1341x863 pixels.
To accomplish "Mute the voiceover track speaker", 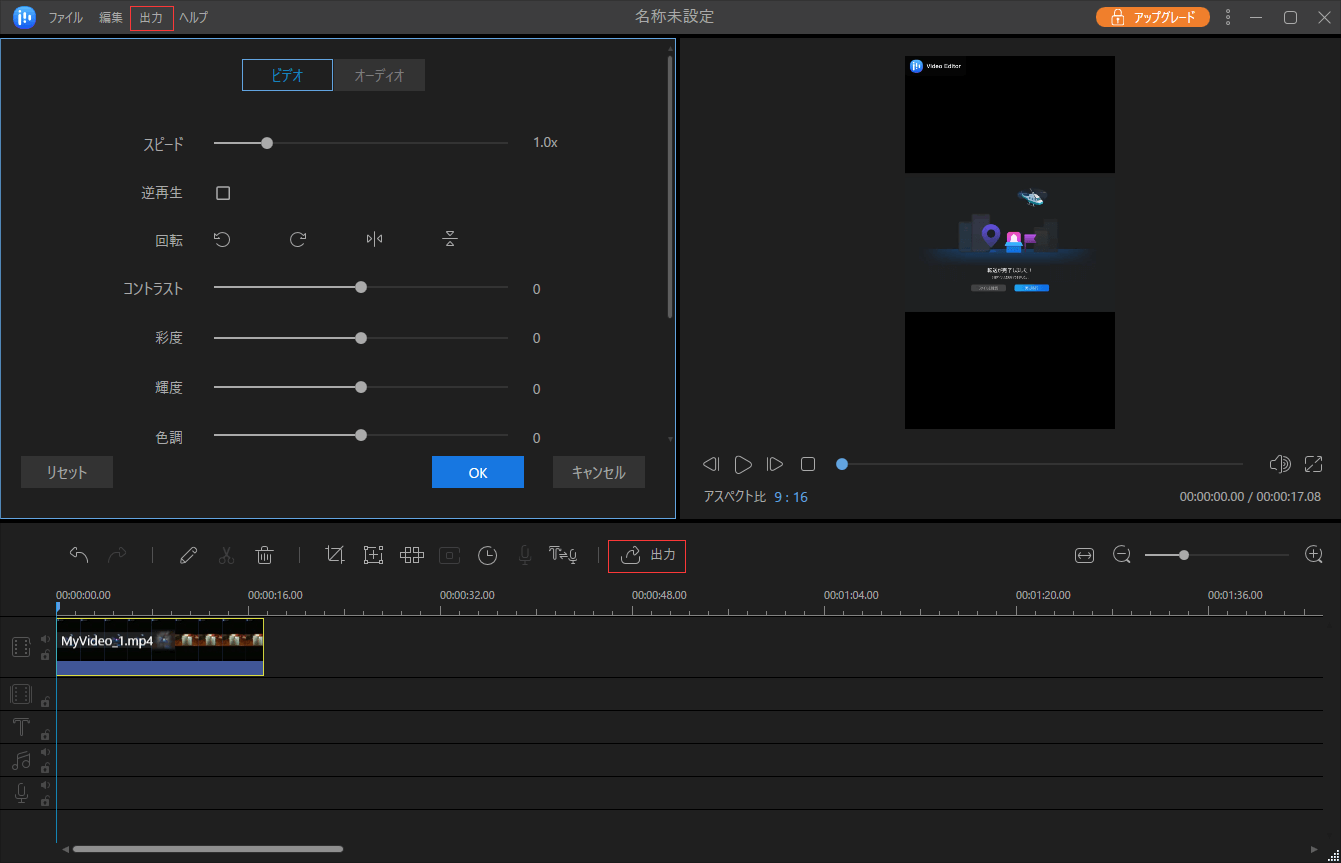I will [45, 785].
